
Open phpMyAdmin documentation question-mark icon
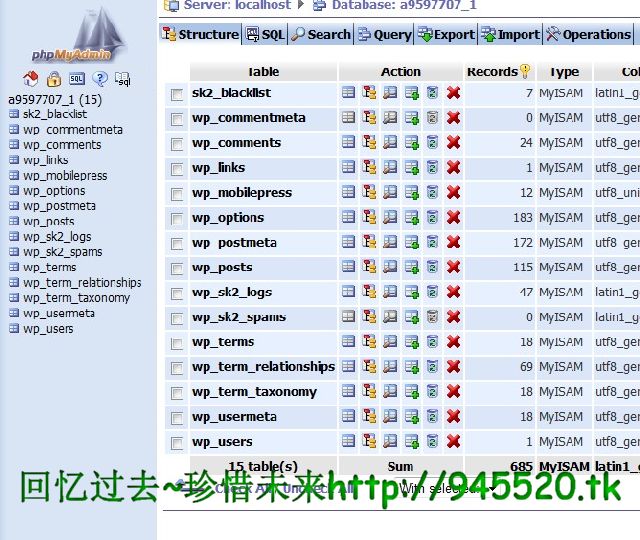point(100,79)
